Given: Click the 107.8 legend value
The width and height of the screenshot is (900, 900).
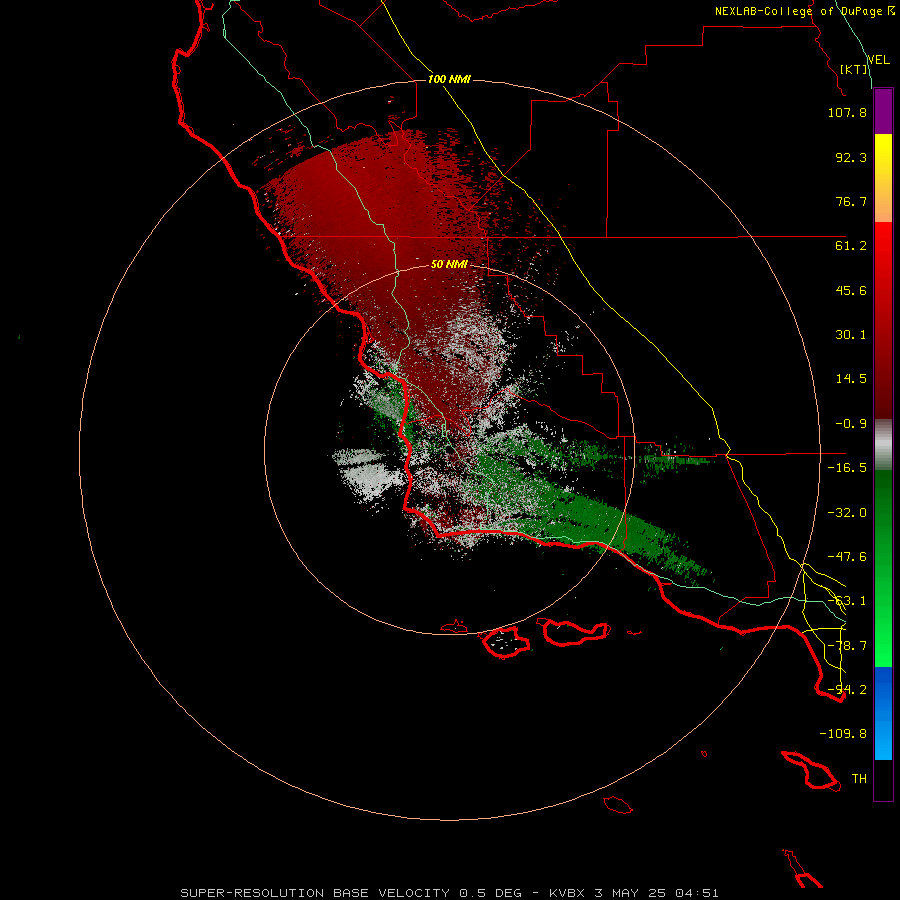Looking at the screenshot, I should (847, 112).
